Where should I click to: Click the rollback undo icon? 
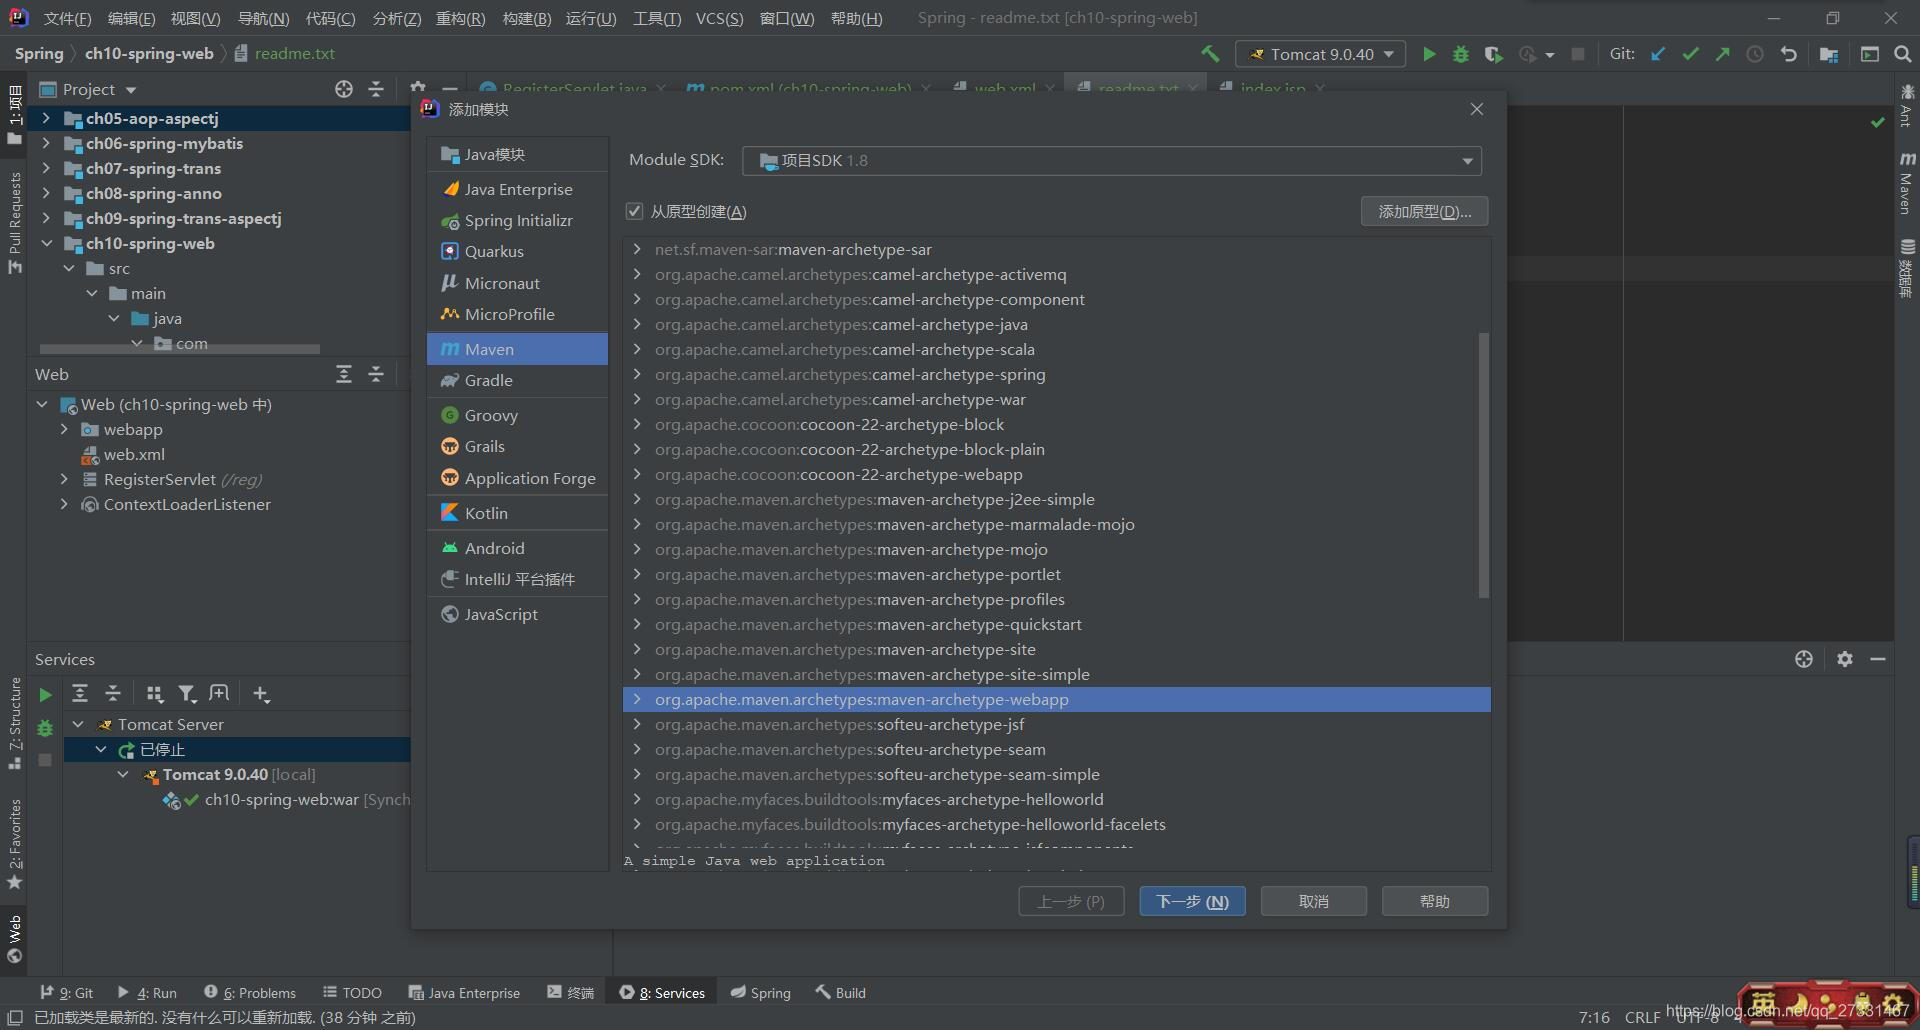1788,54
